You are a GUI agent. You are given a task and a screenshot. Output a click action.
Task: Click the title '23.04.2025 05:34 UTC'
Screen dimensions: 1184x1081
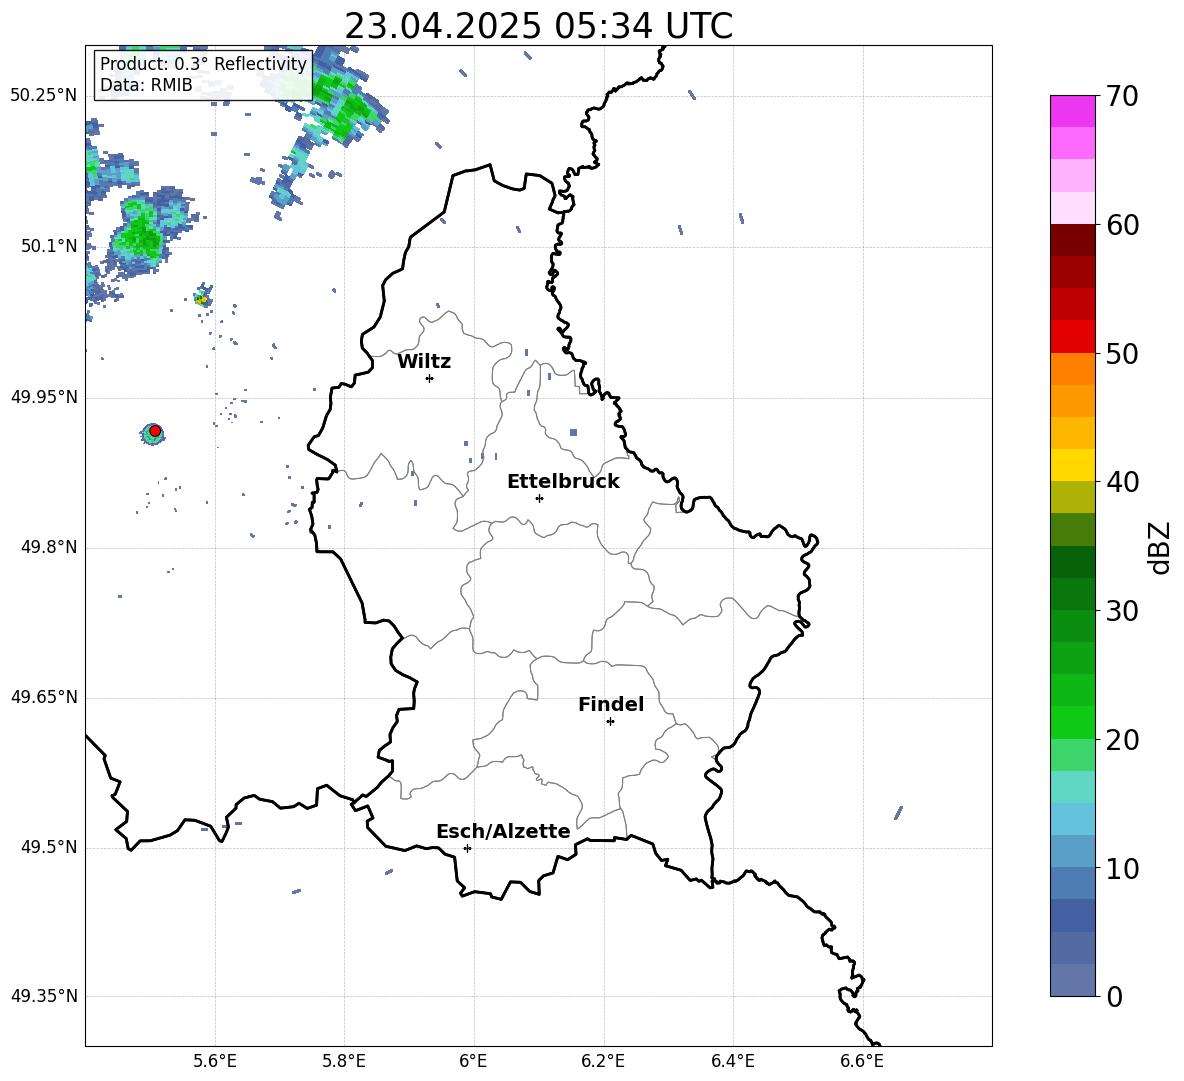tap(538, 26)
